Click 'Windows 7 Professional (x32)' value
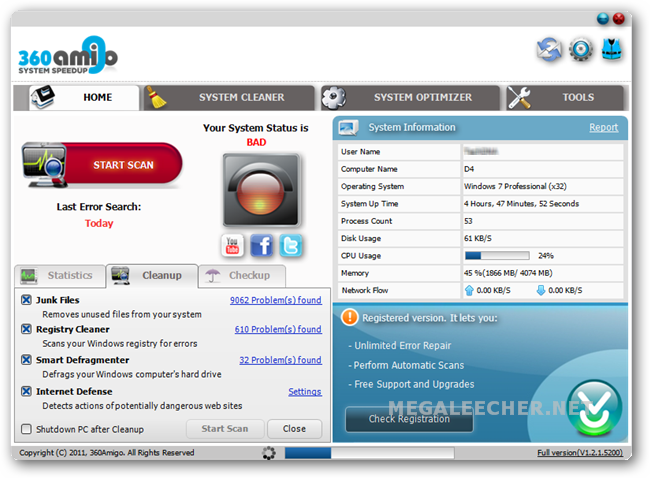The image size is (650, 478). (515, 186)
